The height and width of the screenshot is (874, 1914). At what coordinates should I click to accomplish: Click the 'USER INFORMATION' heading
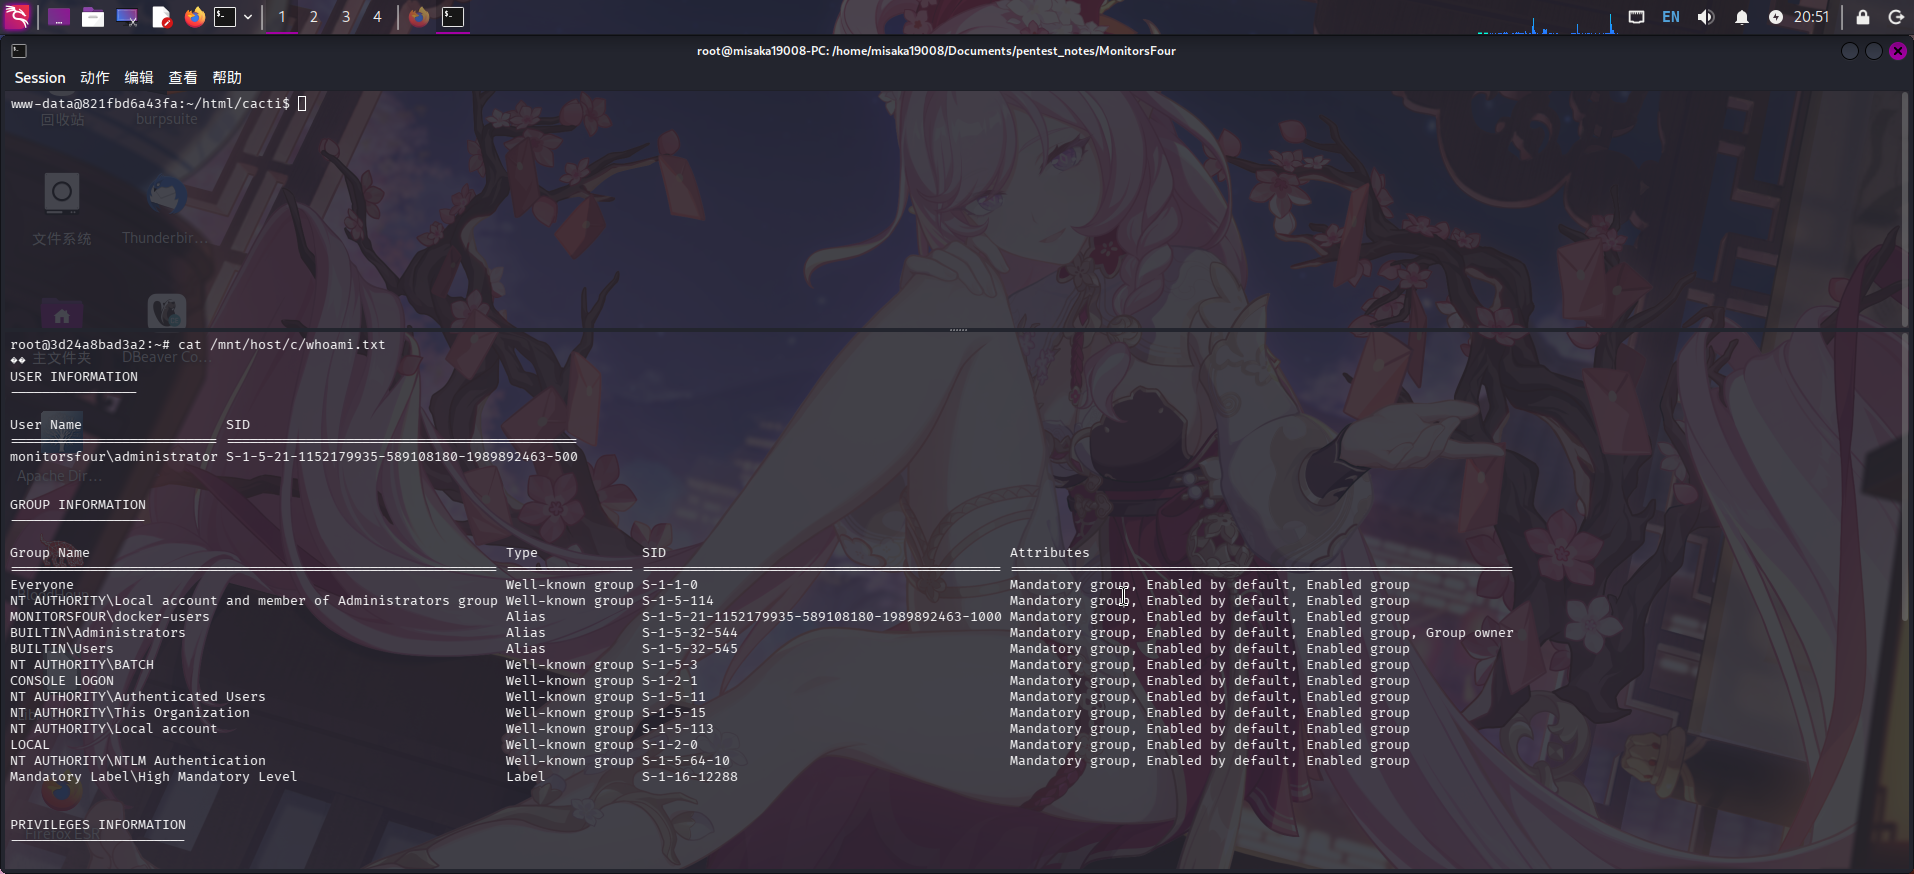point(74,377)
